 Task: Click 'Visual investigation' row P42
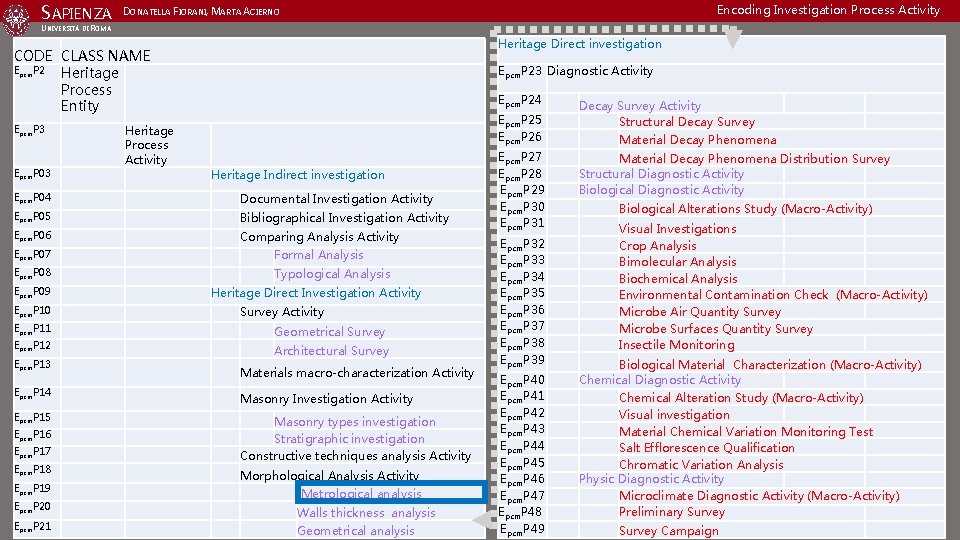tap(674, 415)
